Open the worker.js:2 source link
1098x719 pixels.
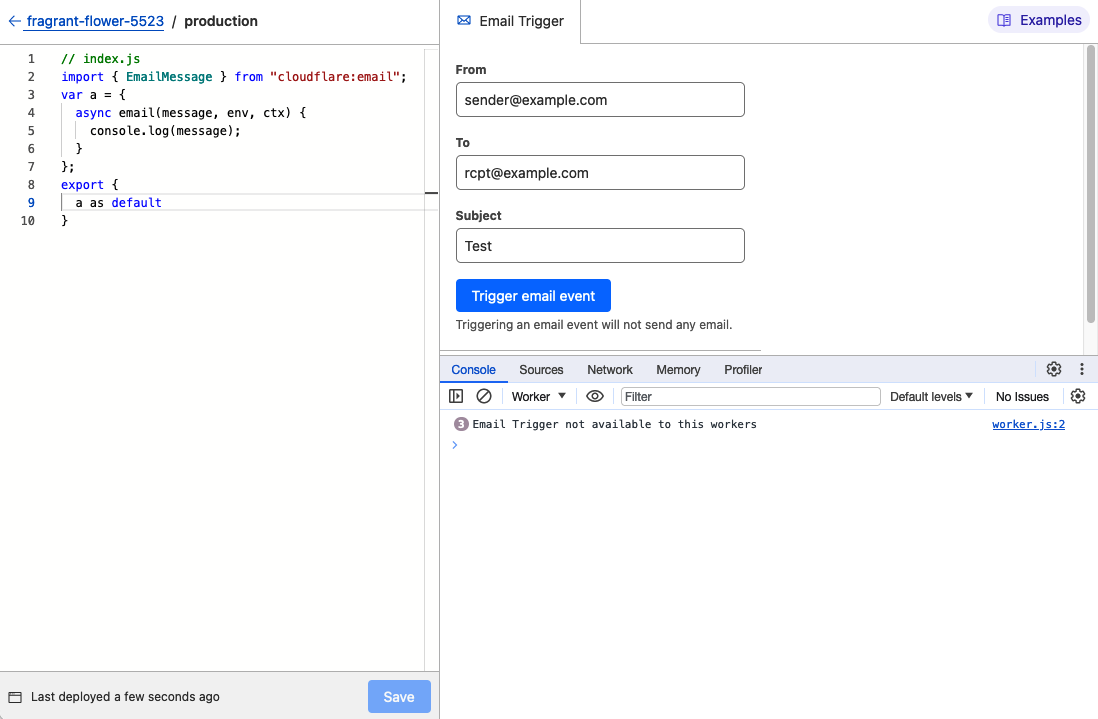coord(1029,424)
